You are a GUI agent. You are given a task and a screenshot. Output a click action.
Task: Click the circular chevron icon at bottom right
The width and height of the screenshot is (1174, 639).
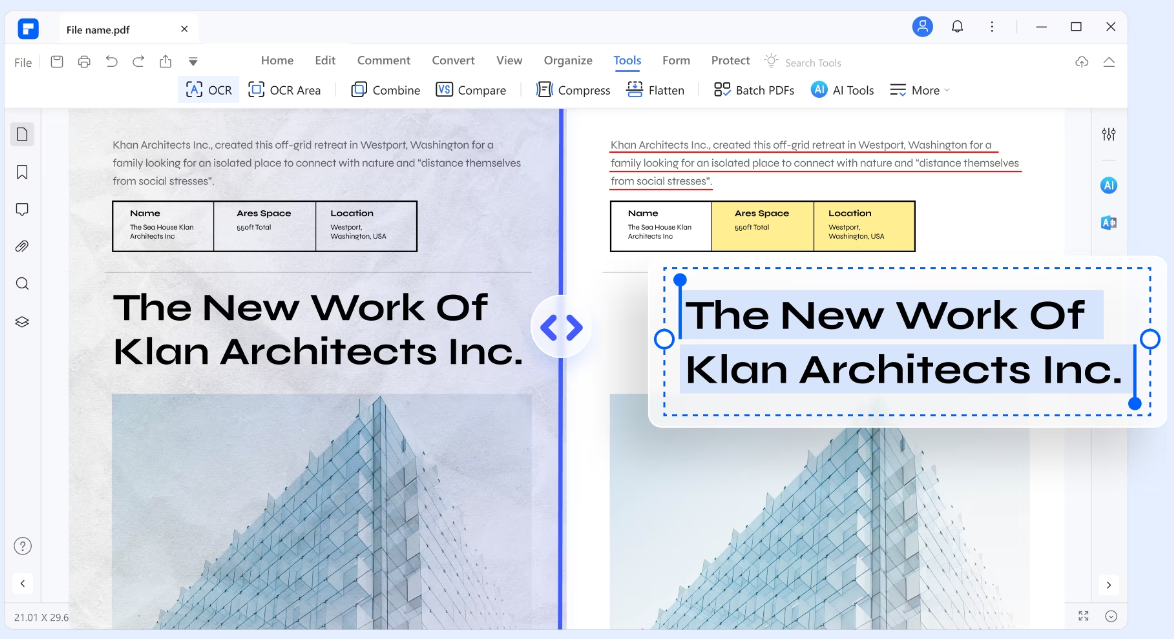click(x=1111, y=616)
